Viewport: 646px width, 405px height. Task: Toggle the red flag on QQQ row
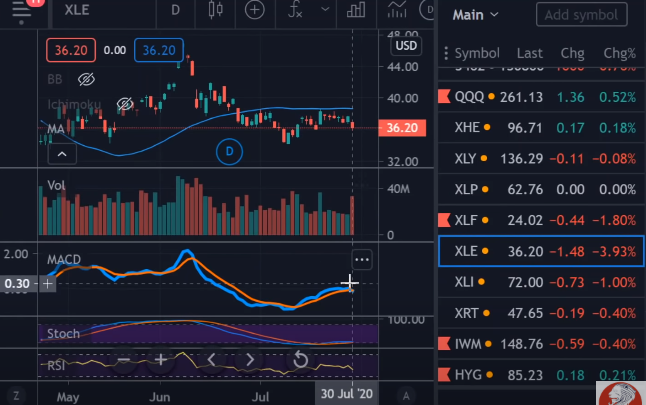(444, 97)
